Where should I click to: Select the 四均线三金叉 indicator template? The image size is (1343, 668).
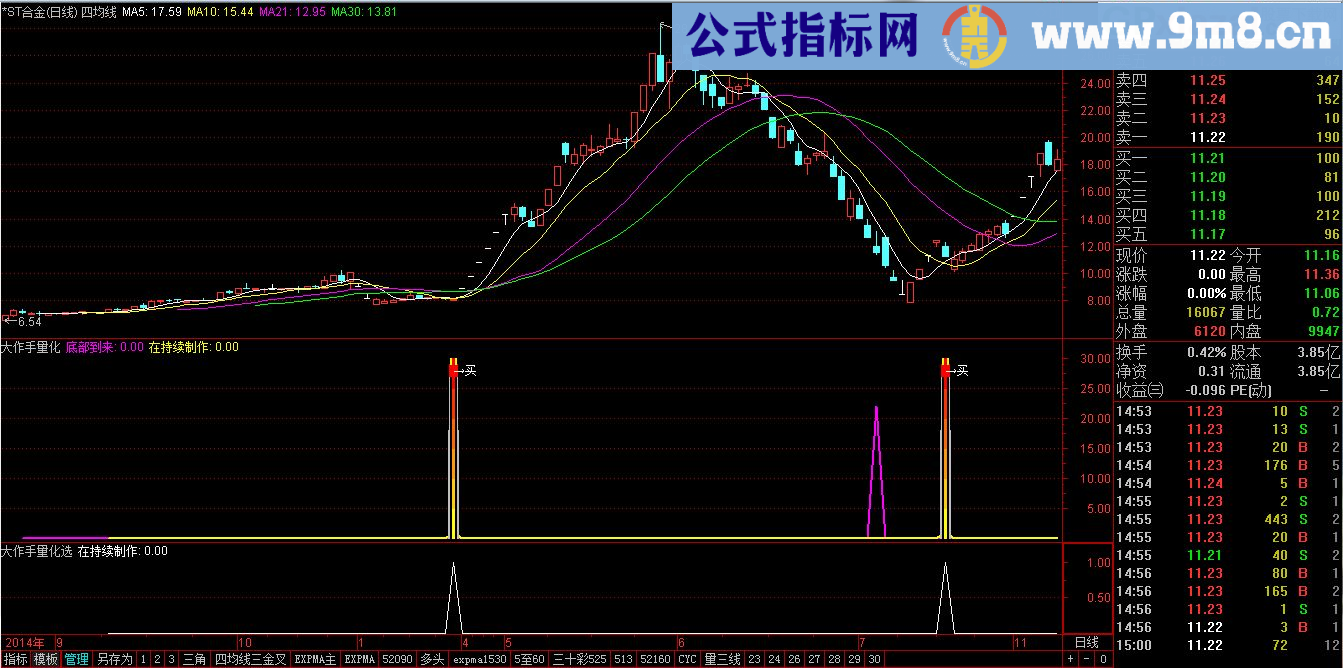click(251, 660)
